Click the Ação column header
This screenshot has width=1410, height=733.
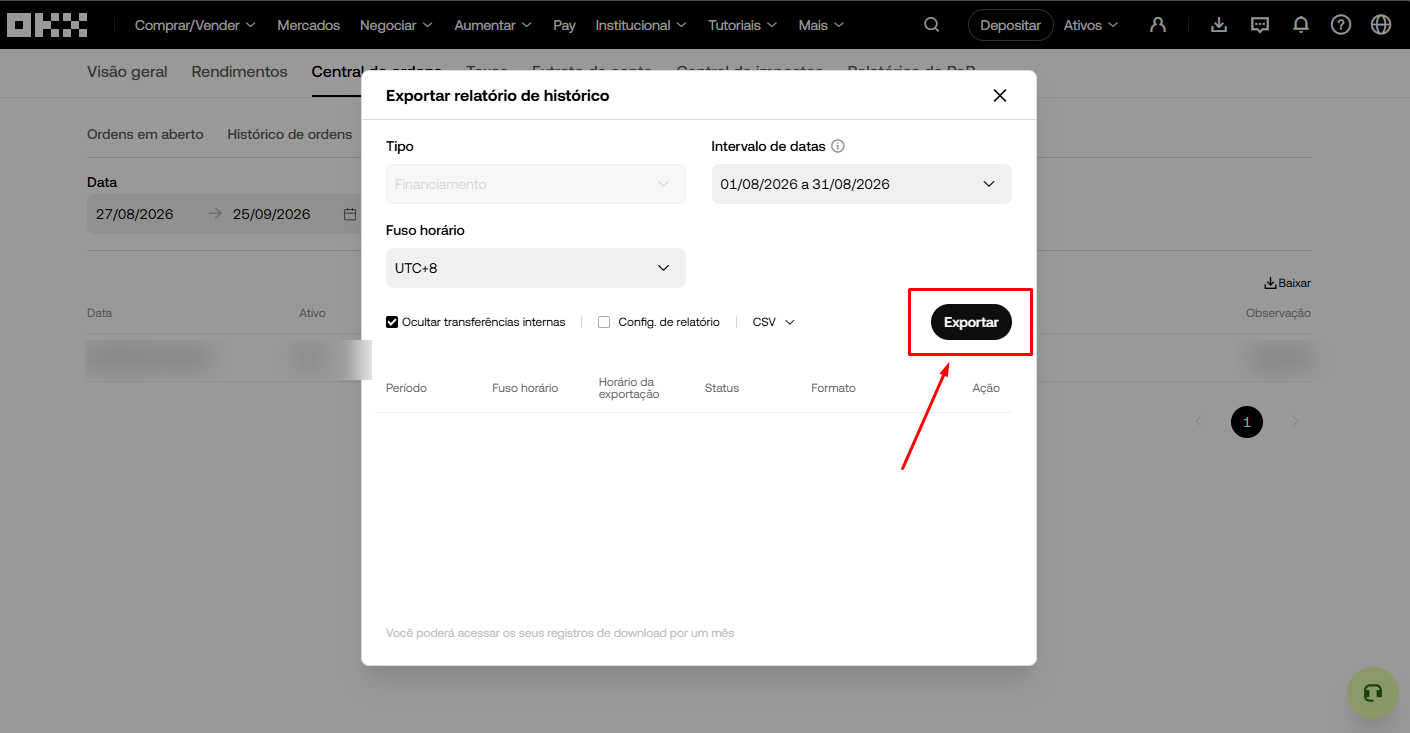point(986,388)
